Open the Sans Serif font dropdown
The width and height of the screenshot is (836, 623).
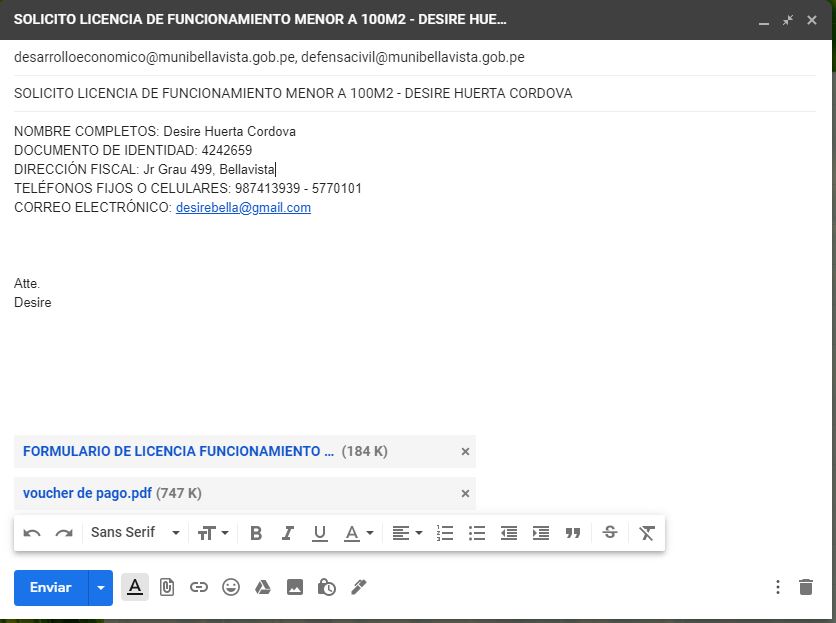pos(135,532)
